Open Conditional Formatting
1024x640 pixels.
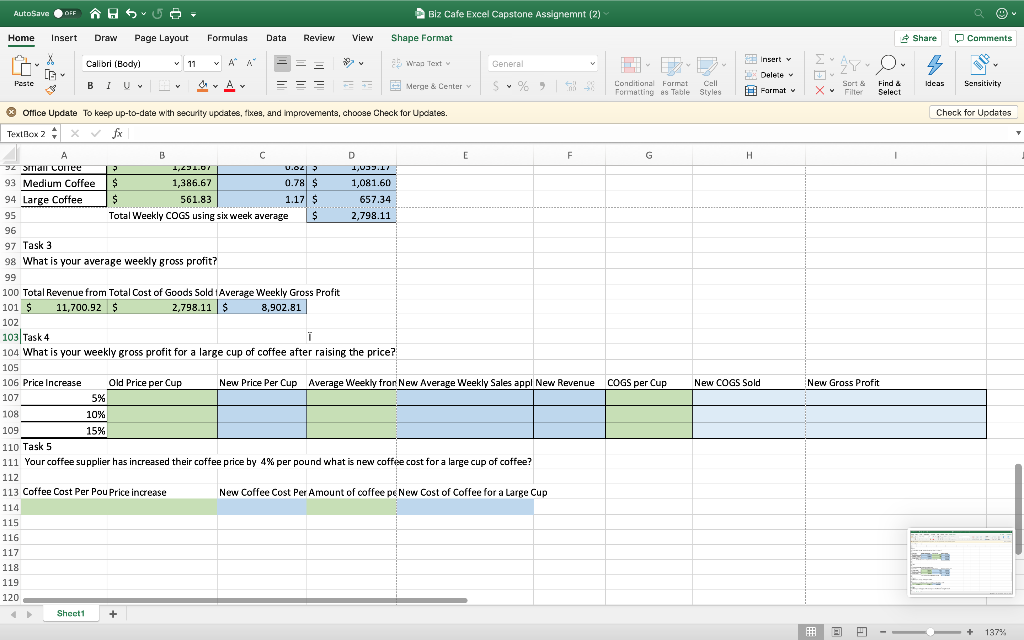(633, 75)
